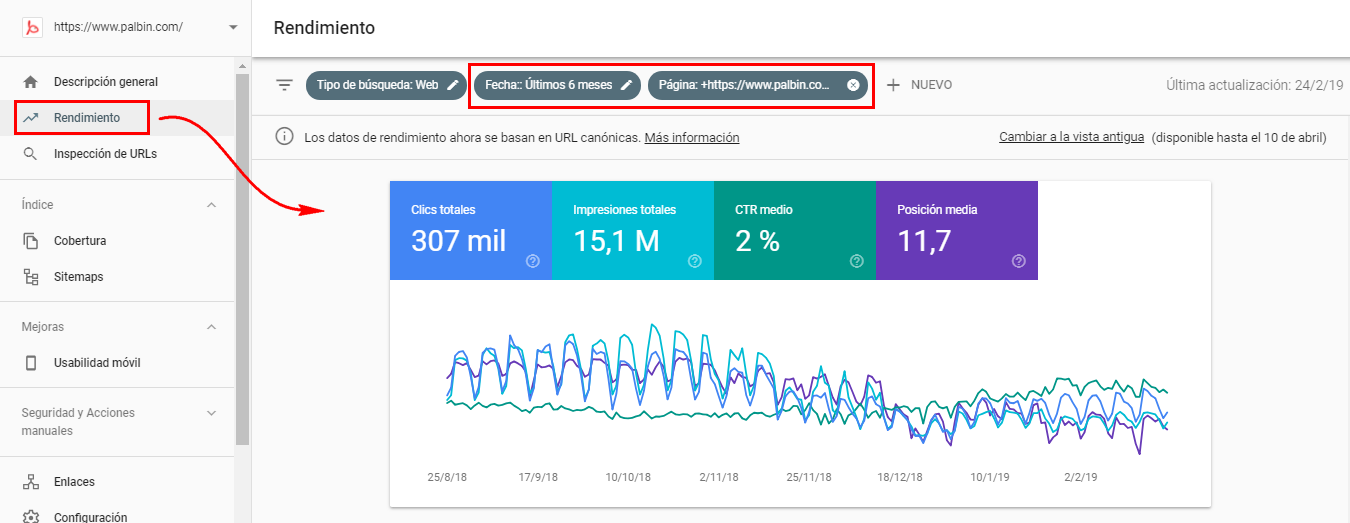The width and height of the screenshot is (1350, 523).
Task: Click the filter list icon
Action: pos(285,85)
